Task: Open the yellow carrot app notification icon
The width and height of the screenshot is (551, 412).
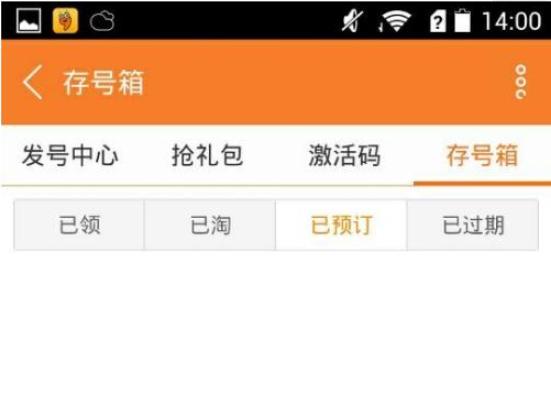Action: (65, 21)
